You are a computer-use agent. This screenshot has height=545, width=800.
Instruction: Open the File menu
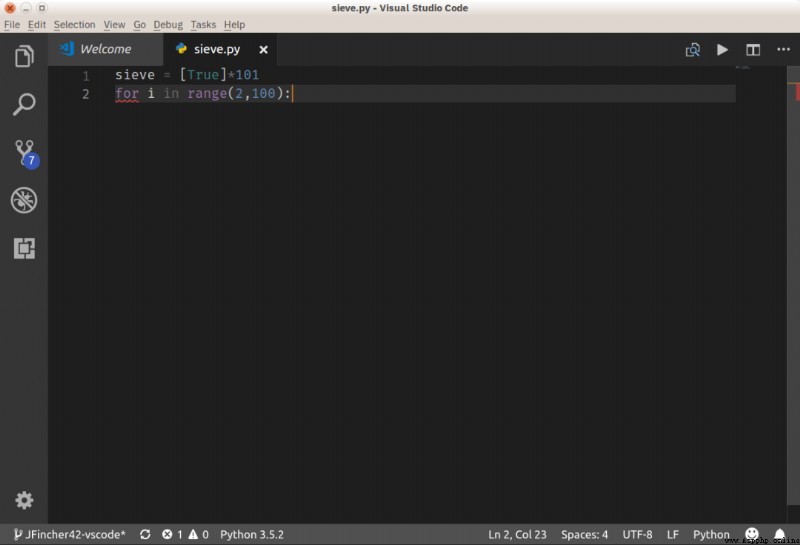pos(12,24)
